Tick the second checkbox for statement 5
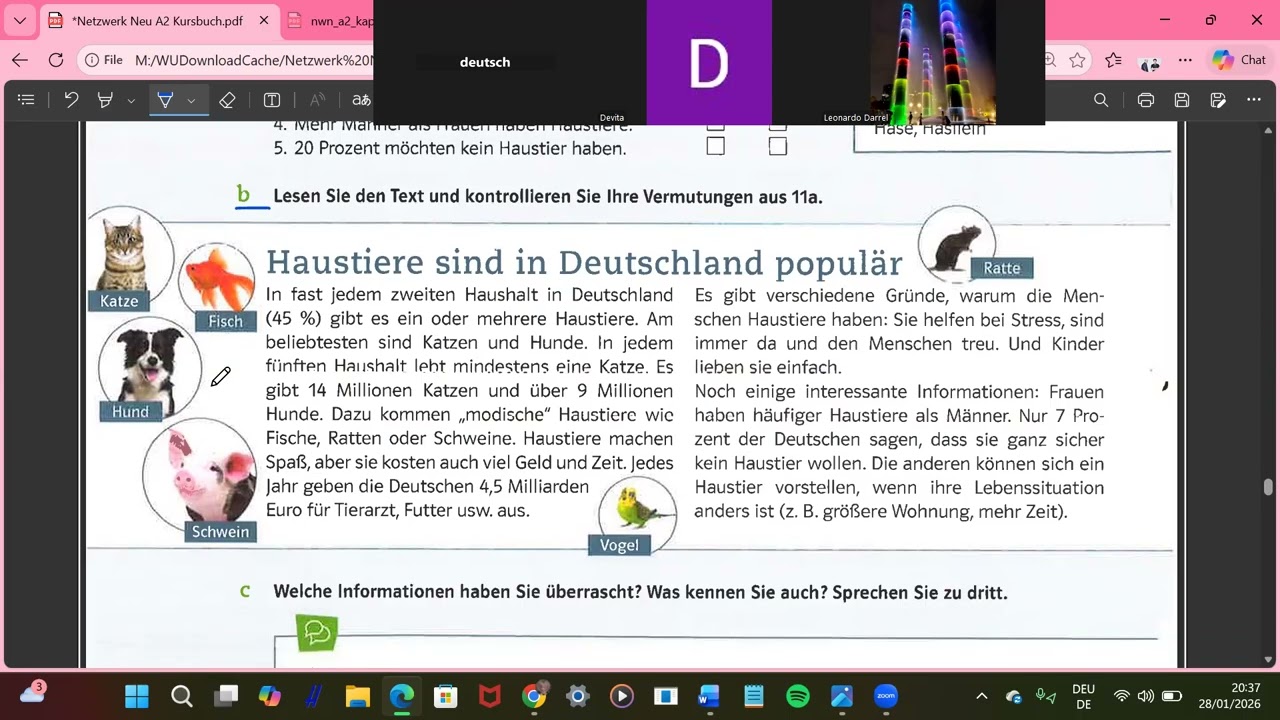This screenshot has width=1280, height=720. (778, 147)
